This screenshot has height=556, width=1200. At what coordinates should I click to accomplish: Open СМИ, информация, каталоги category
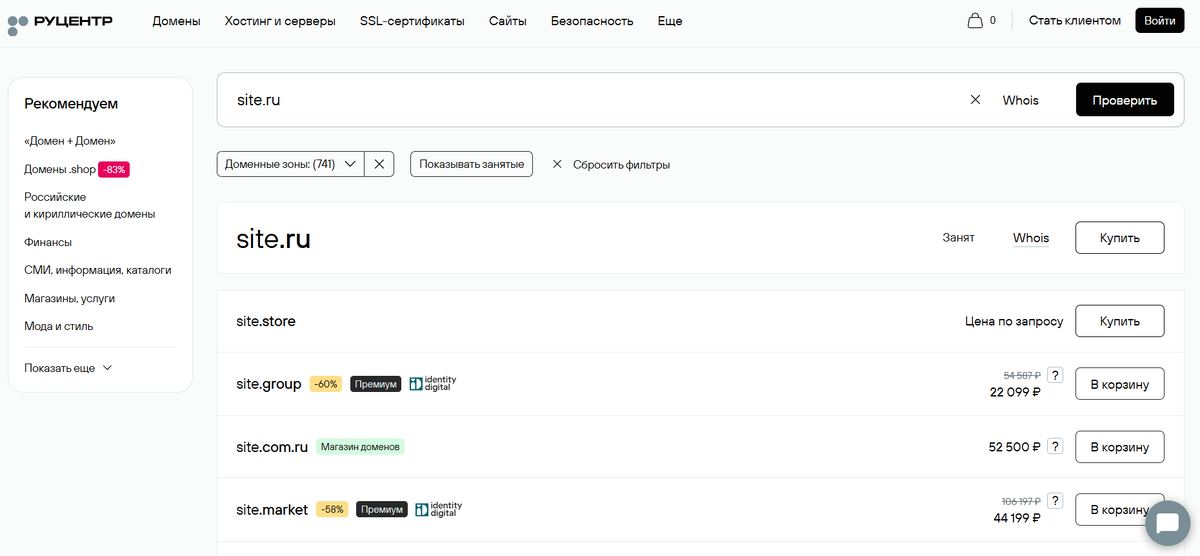click(x=98, y=270)
